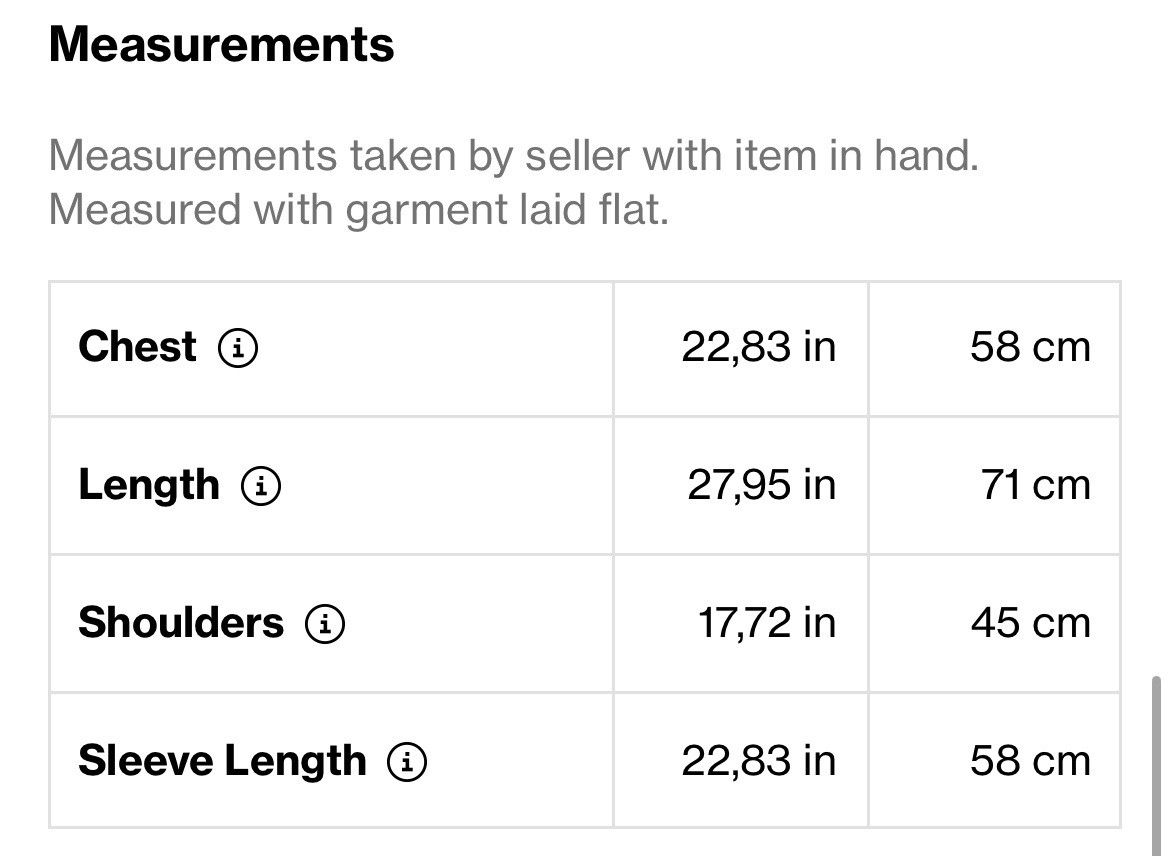Screen dimensions: 1170x856
Task: Select the 27,95 in length value
Action: [761, 485]
